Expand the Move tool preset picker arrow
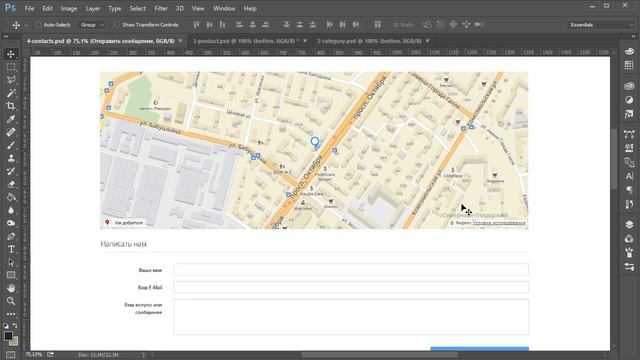The height and width of the screenshot is (360, 640). coord(26,25)
